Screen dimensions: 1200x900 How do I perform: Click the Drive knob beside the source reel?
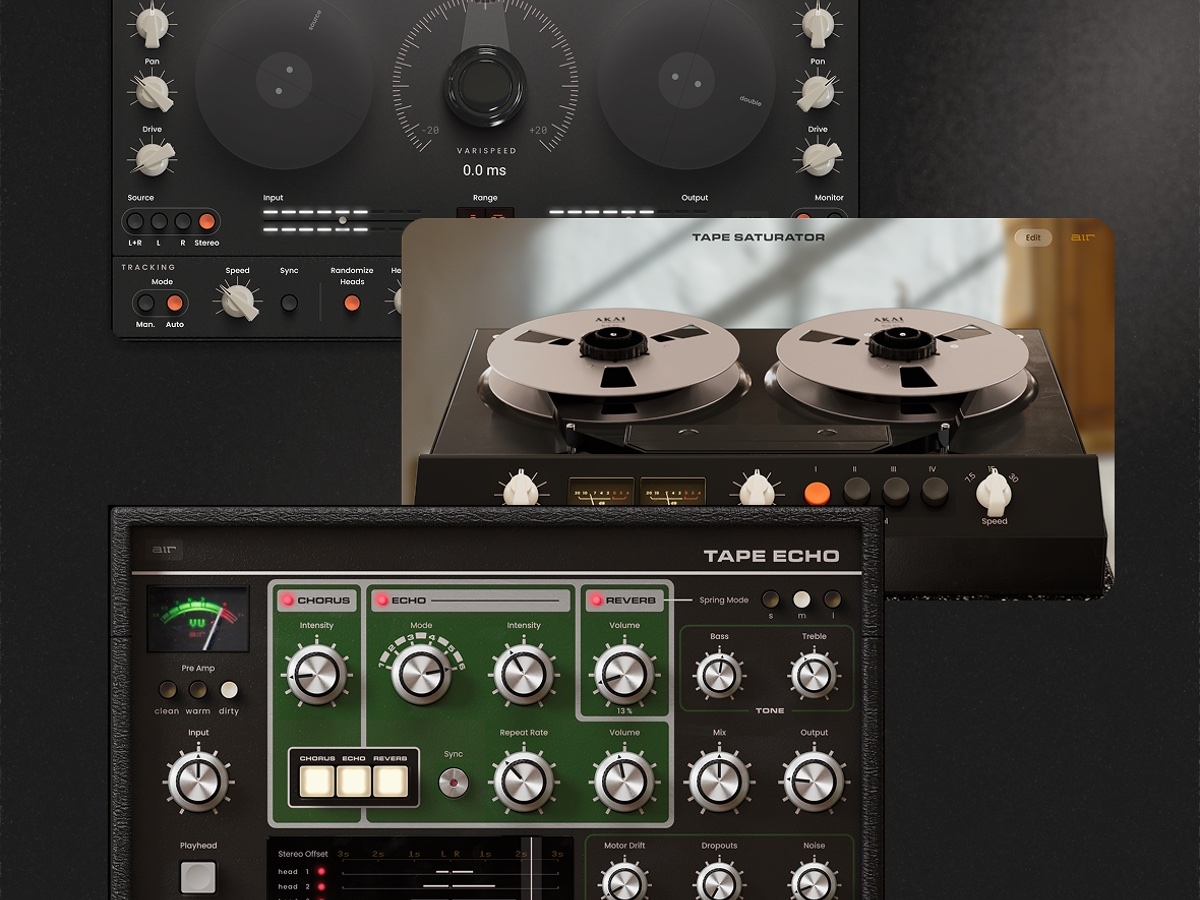(x=152, y=158)
